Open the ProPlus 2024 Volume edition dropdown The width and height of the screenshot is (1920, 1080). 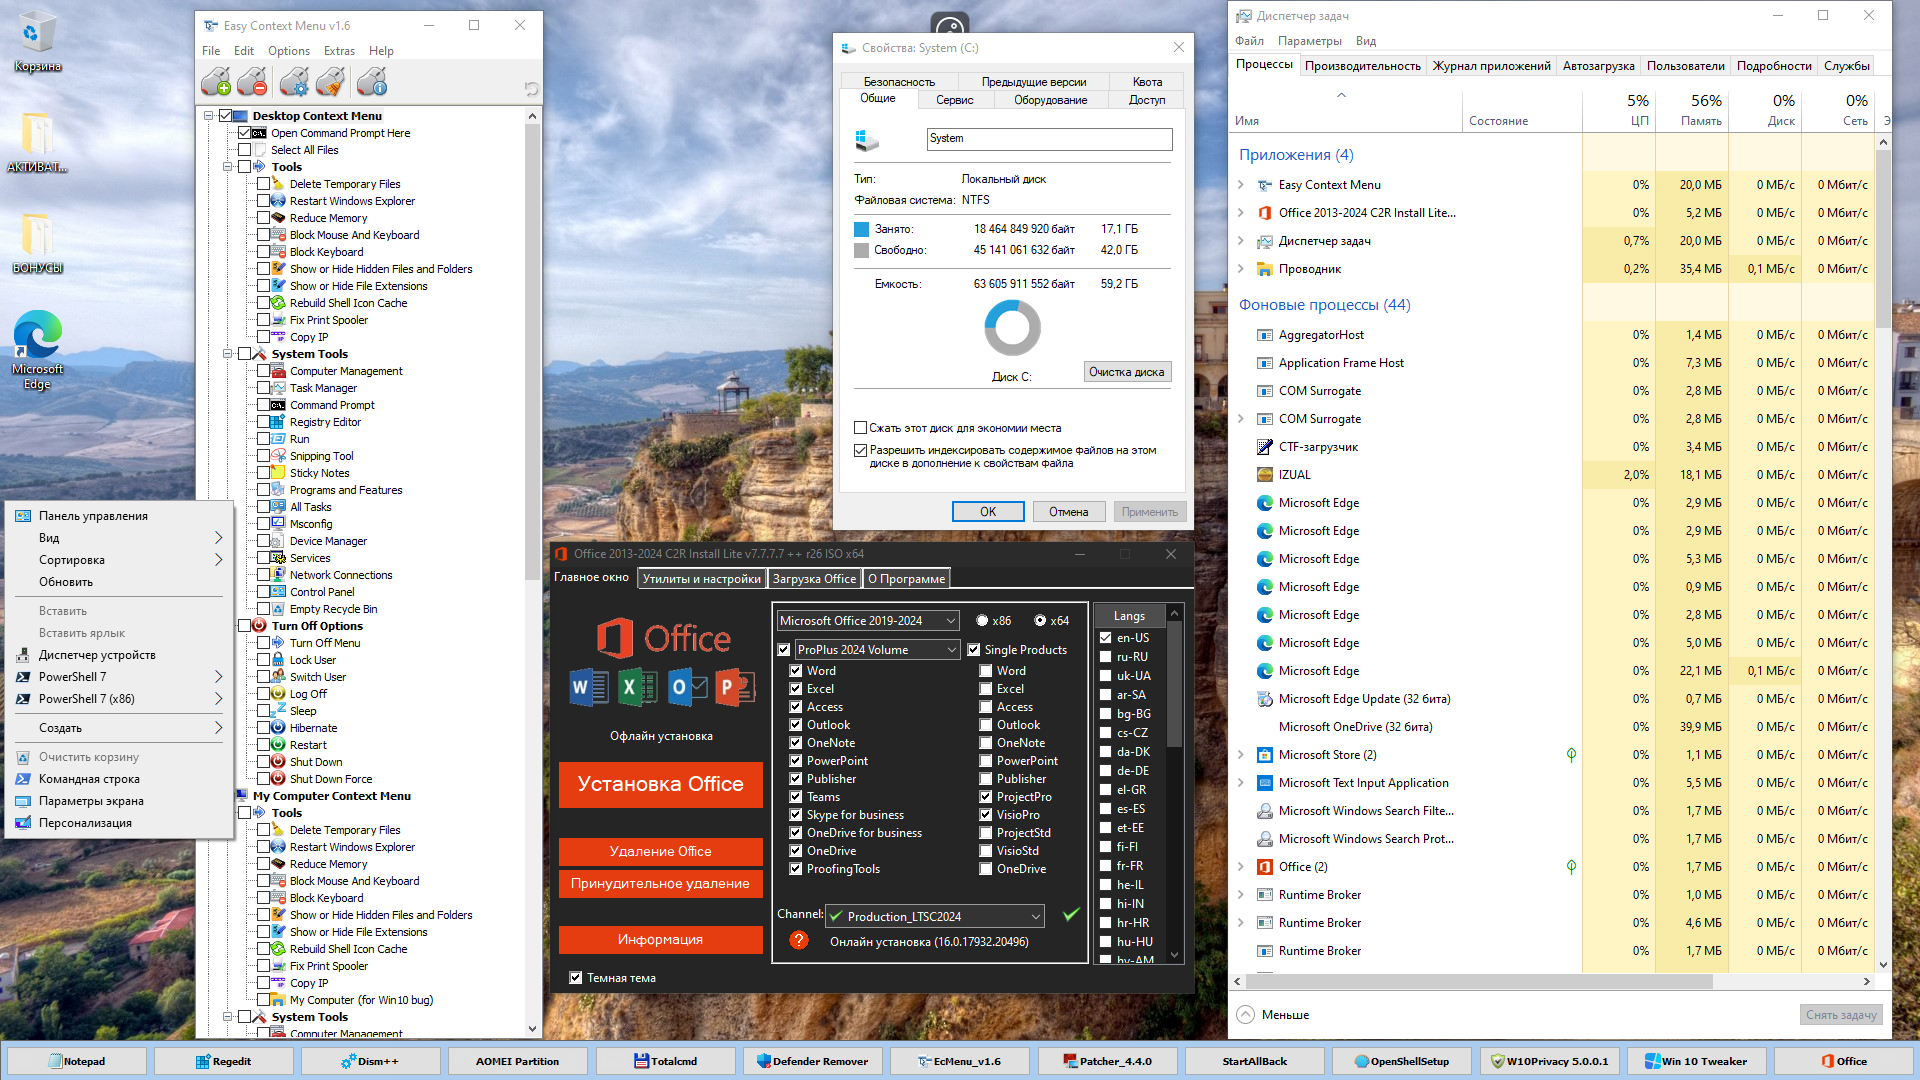coord(877,650)
